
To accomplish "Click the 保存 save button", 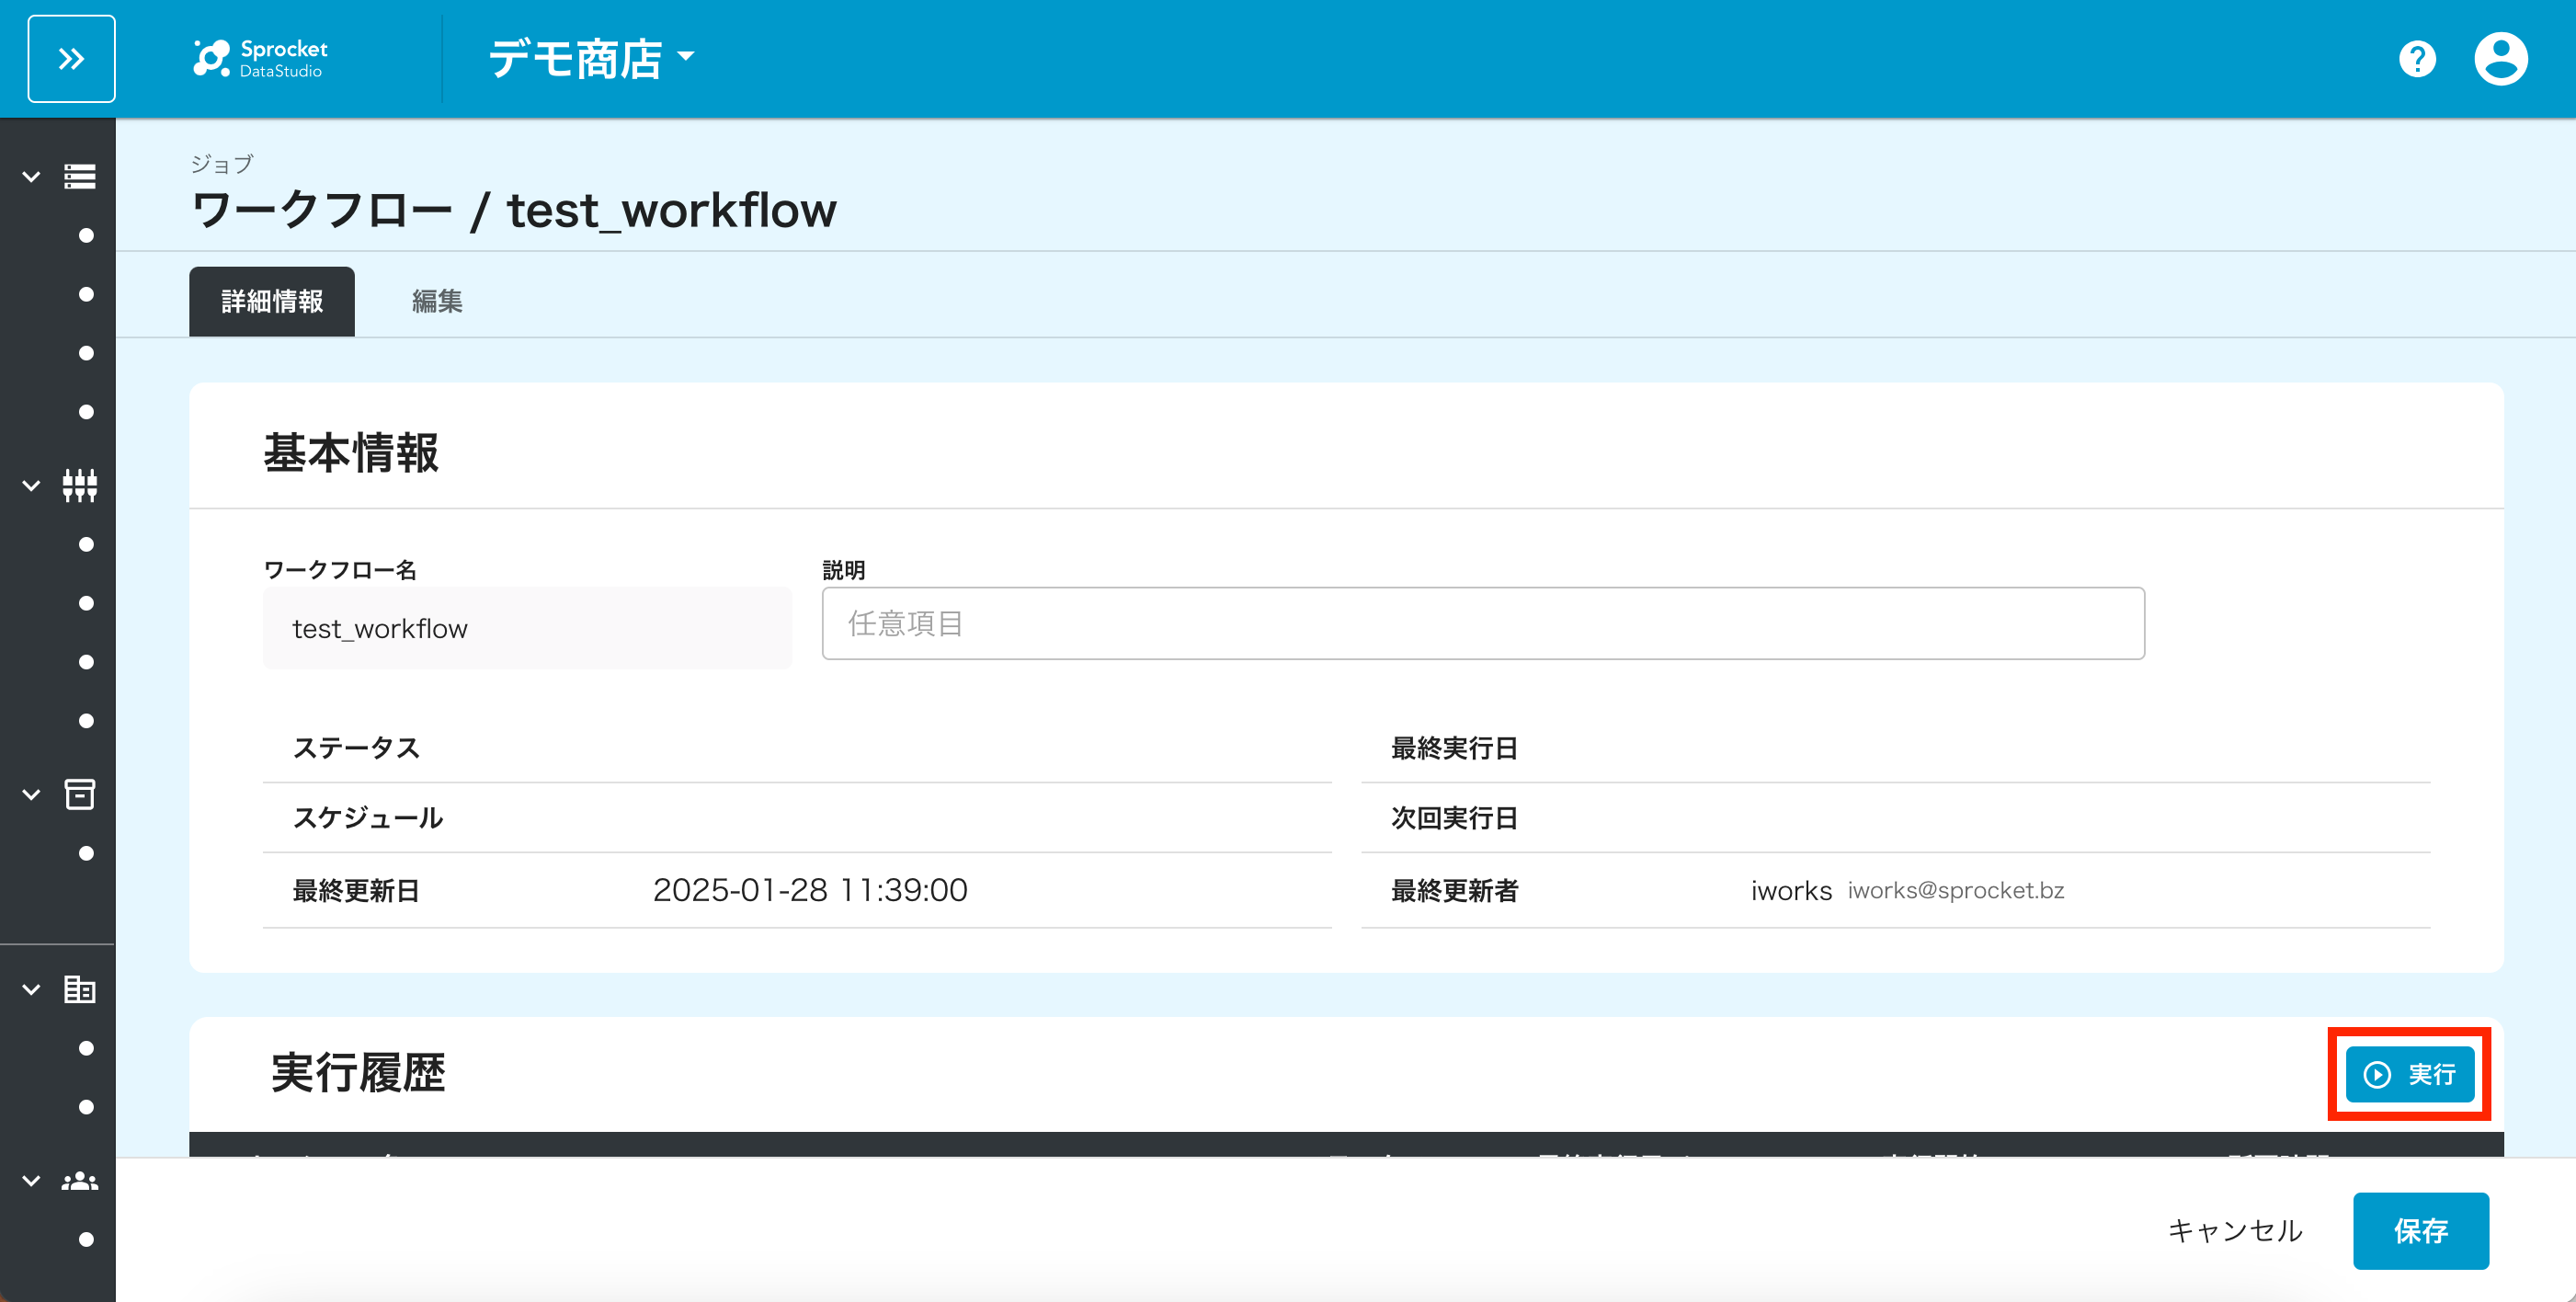I will (2420, 1231).
